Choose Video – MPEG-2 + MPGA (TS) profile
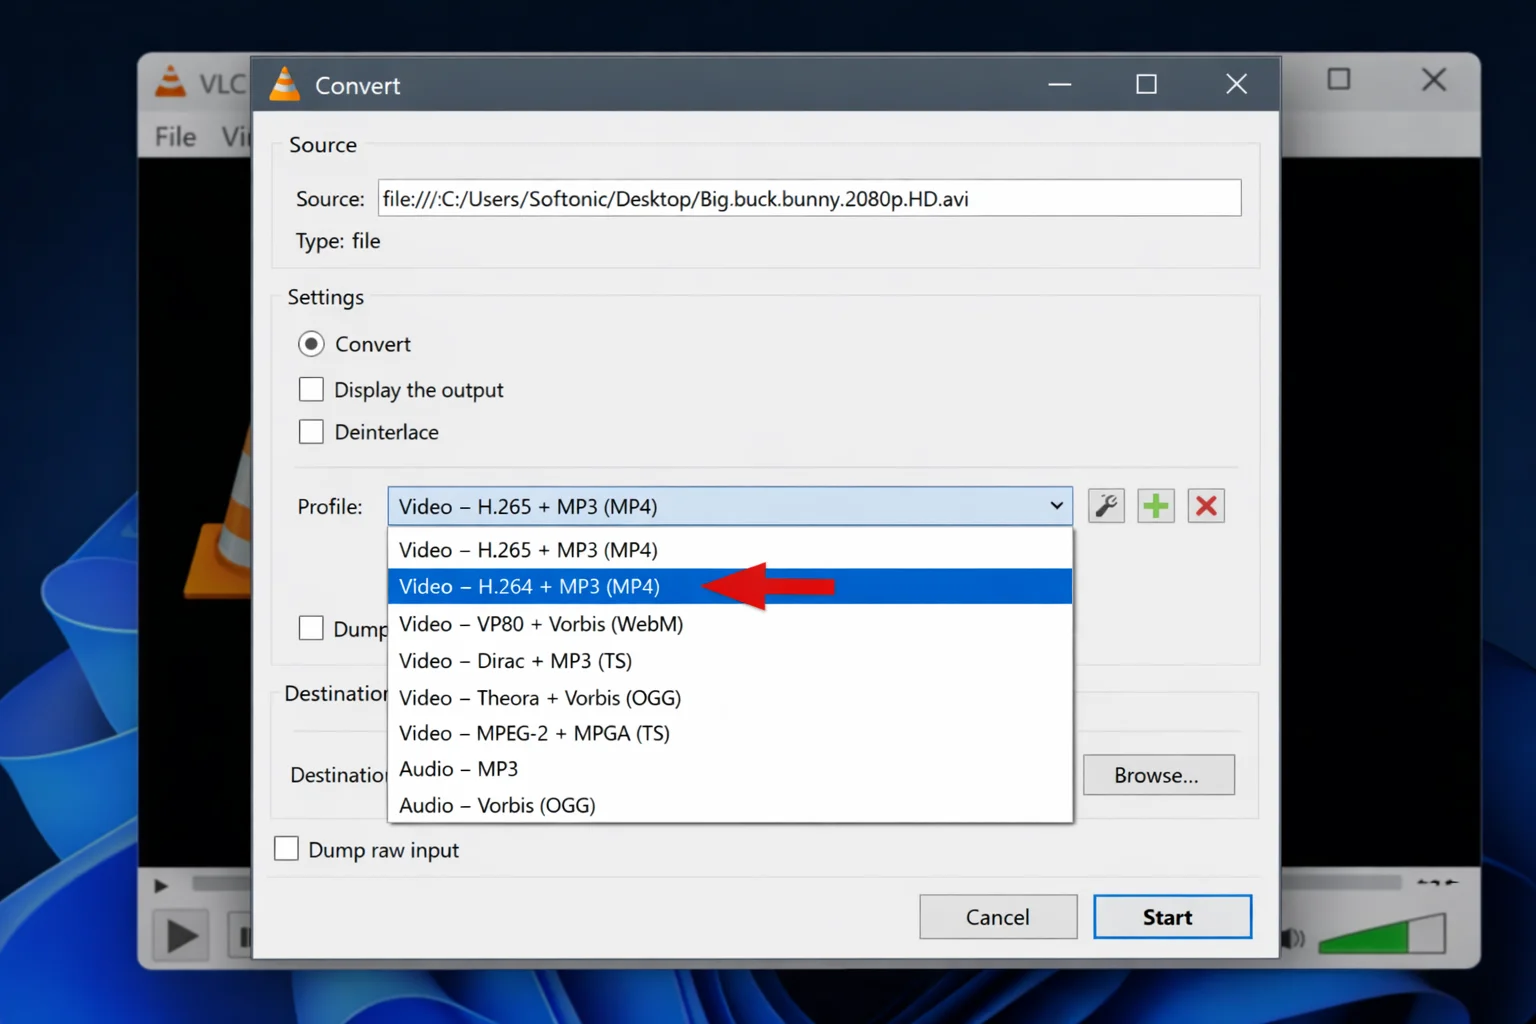Screen dimensions: 1536x1024 730,733
